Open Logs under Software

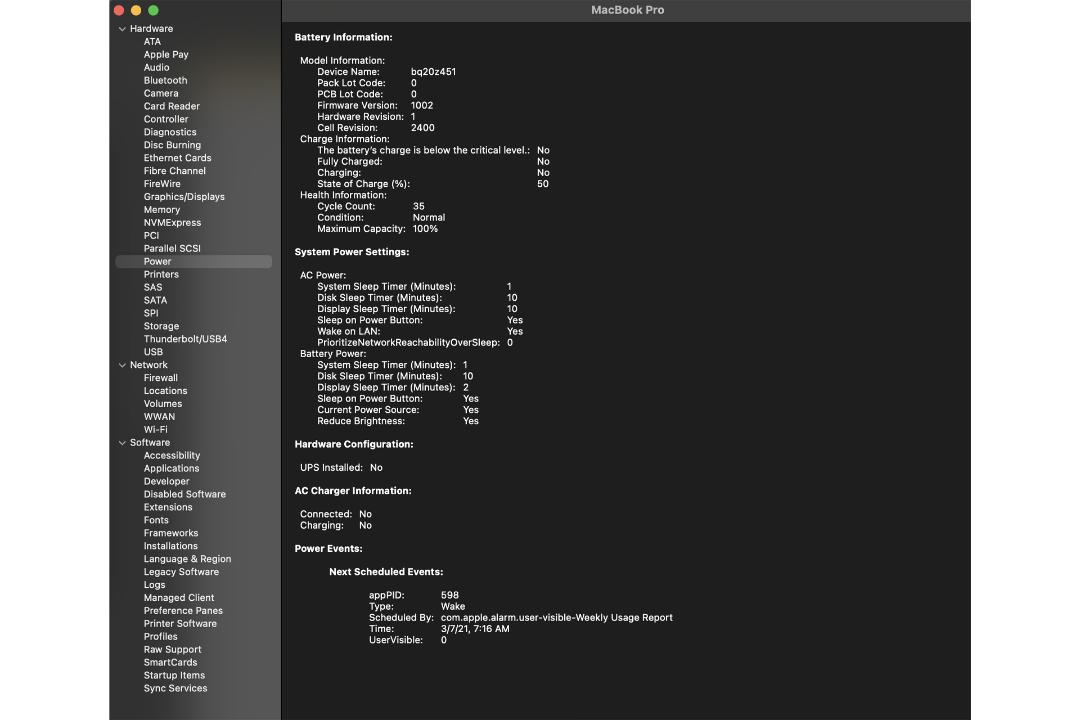(x=154, y=585)
